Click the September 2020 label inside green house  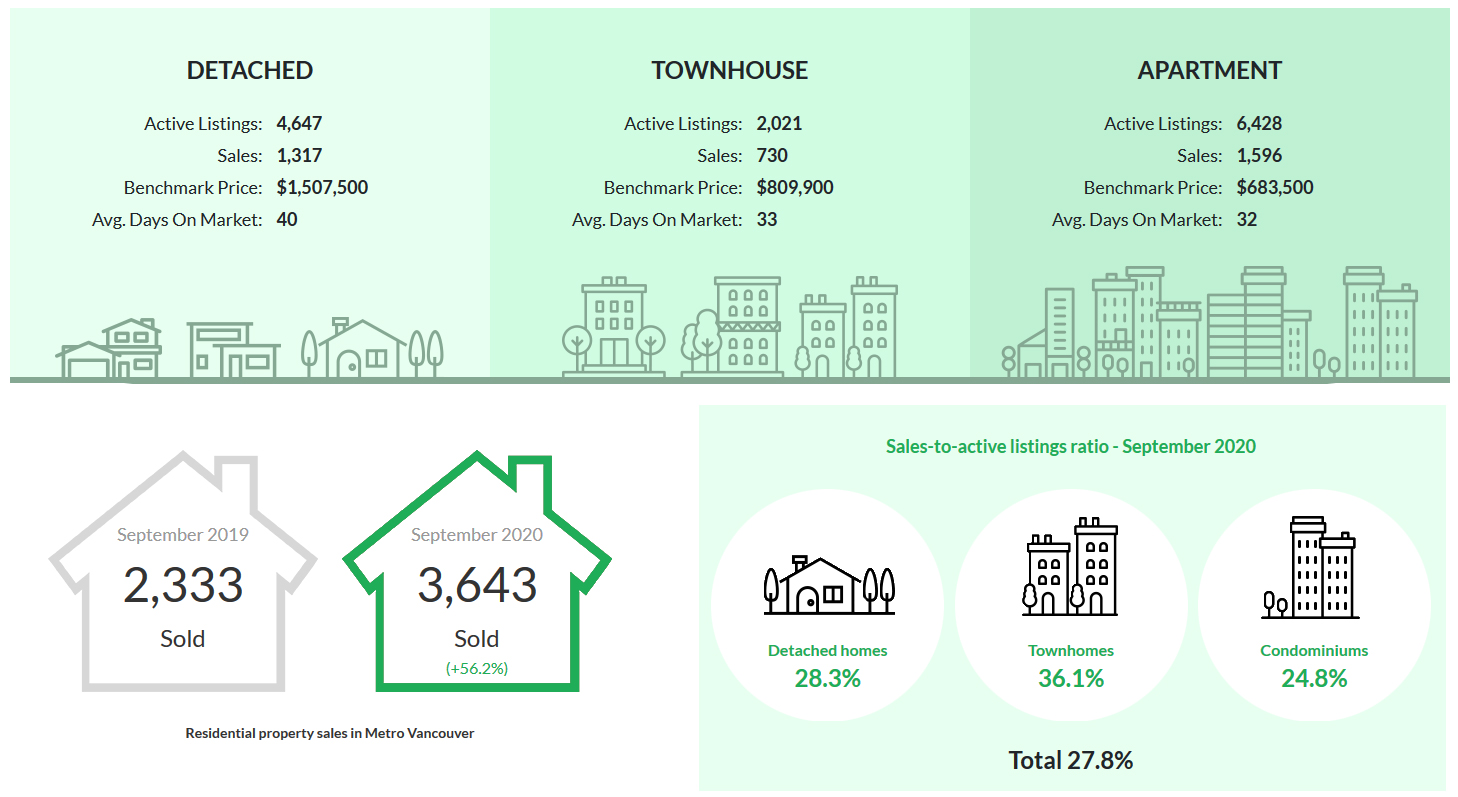click(x=477, y=535)
